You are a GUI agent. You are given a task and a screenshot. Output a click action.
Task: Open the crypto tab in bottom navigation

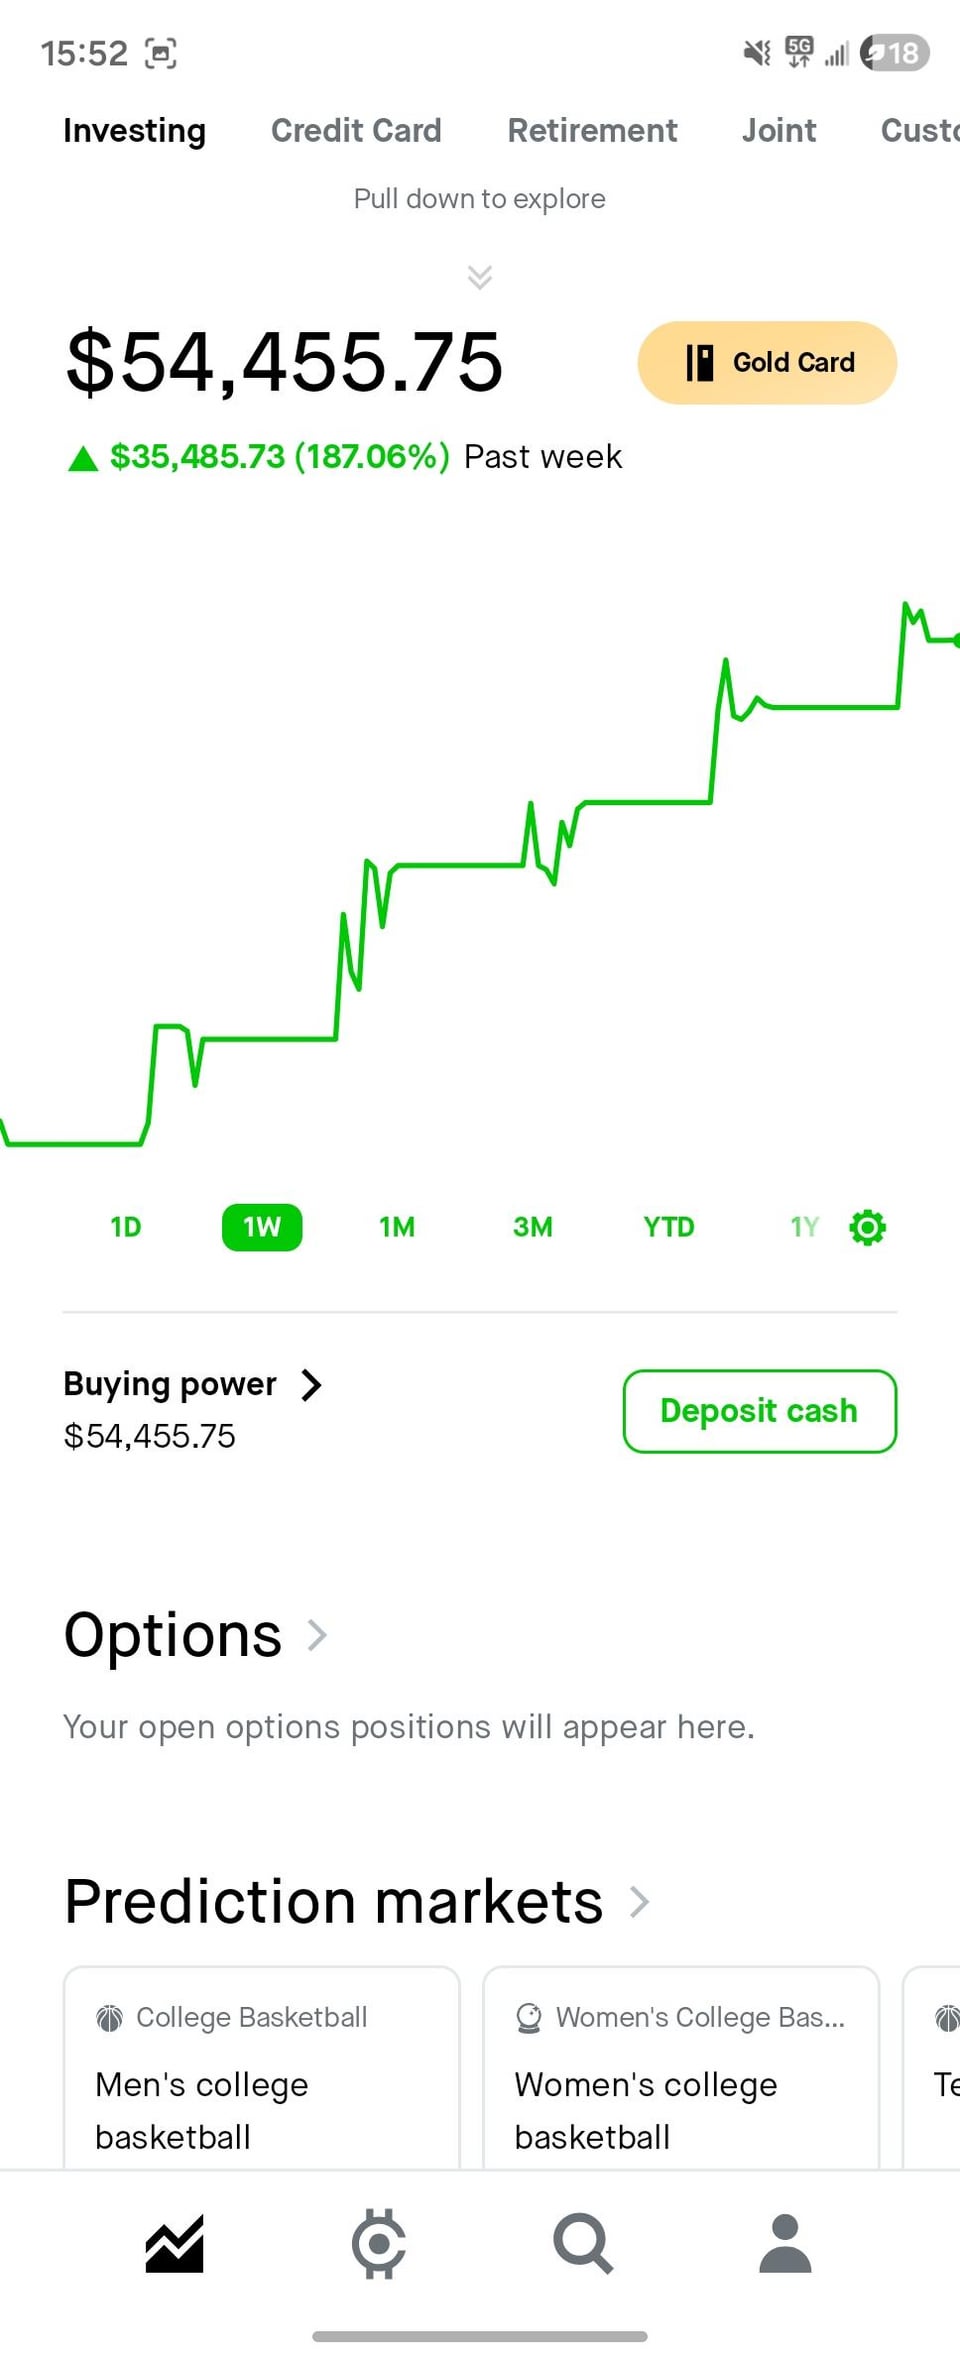pyautogui.click(x=379, y=2244)
